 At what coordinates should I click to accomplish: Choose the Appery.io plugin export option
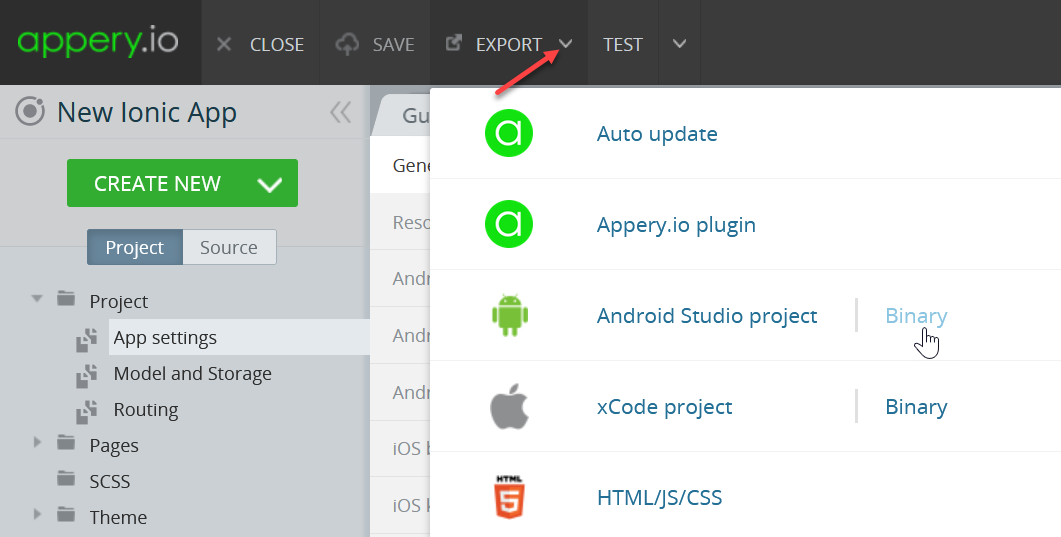[x=676, y=225]
